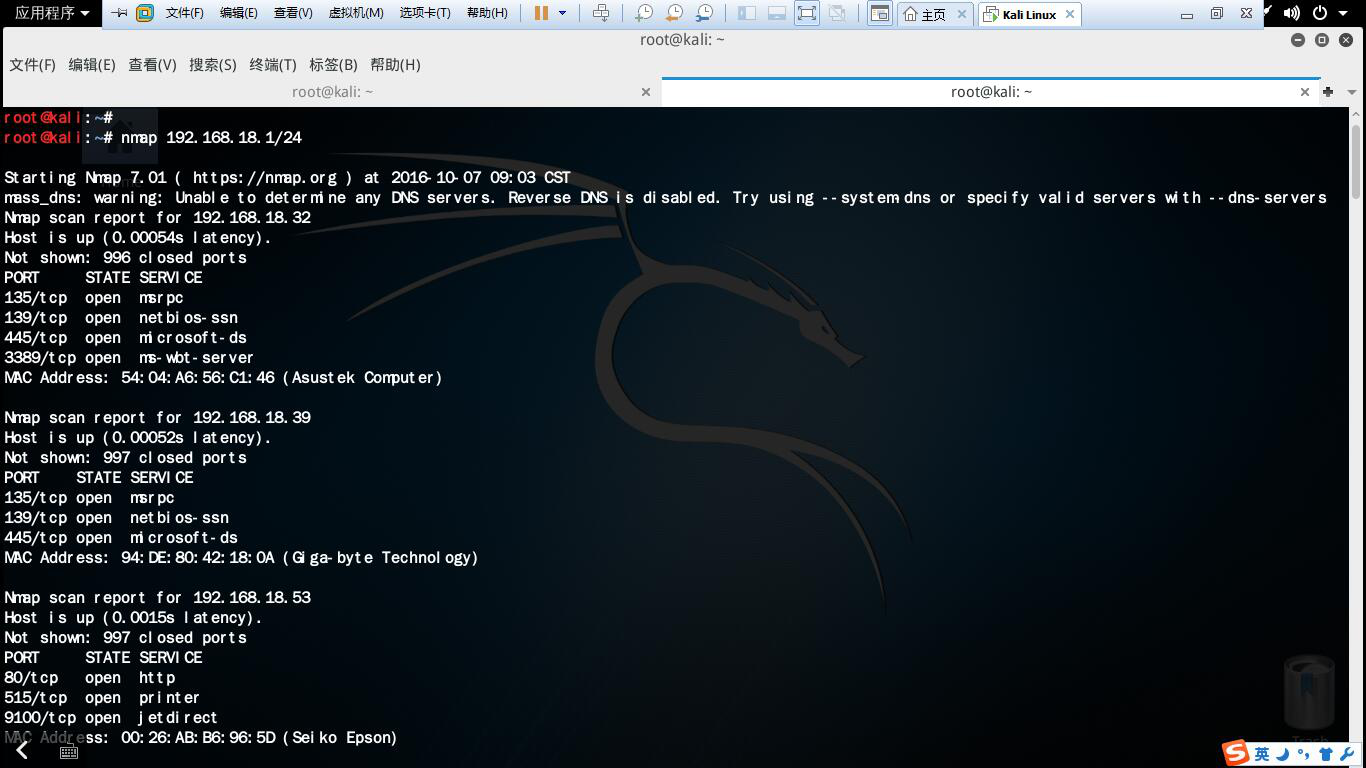Expand the 应用程序 applications menu
Image resolution: width=1366 pixels, height=768 pixels.
click(52, 13)
